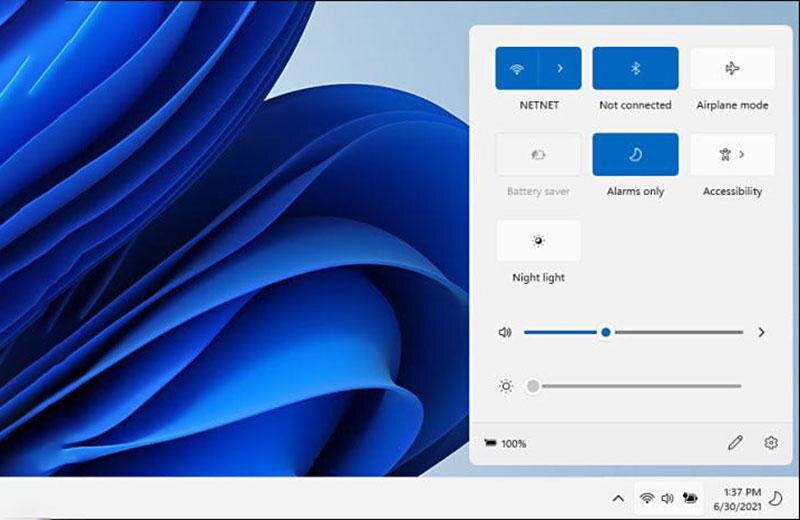The height and width of the screenshot is (520, 800).
Task: Open all settings with the gear icon
Action: tap(771, 442)
